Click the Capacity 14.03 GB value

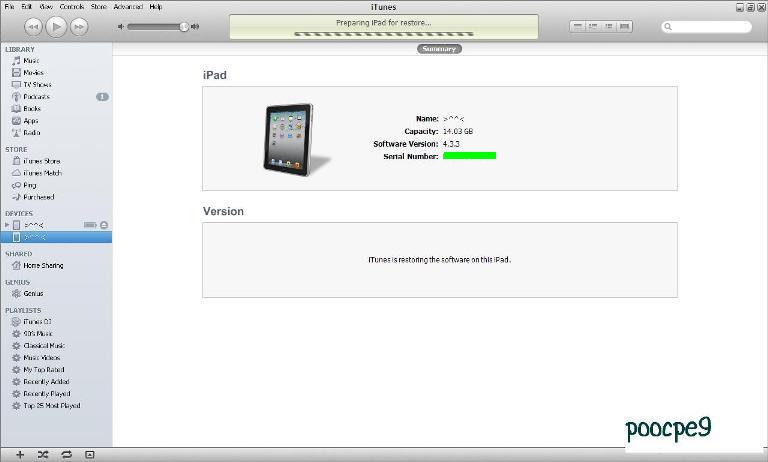(x=458, y=131)
